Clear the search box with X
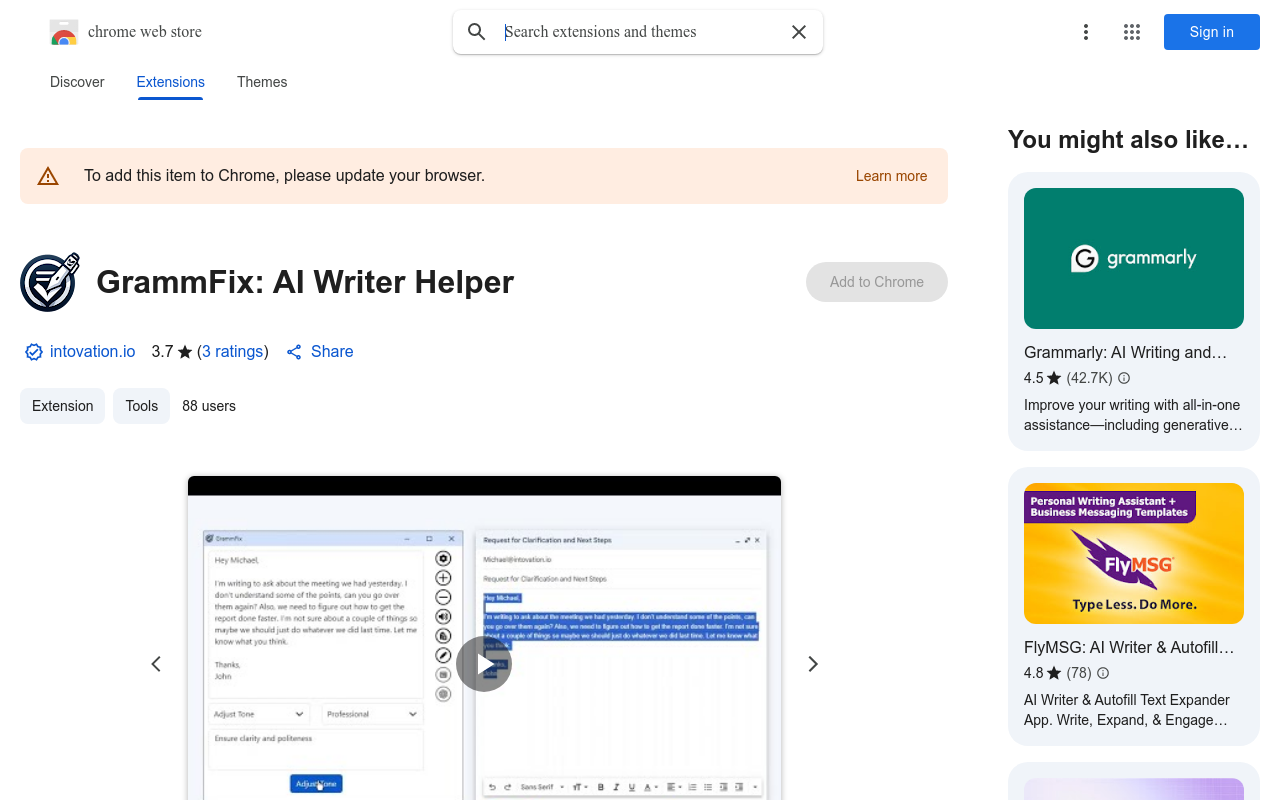The height and width of the screenshot is (800, 1280). [799, 32]
